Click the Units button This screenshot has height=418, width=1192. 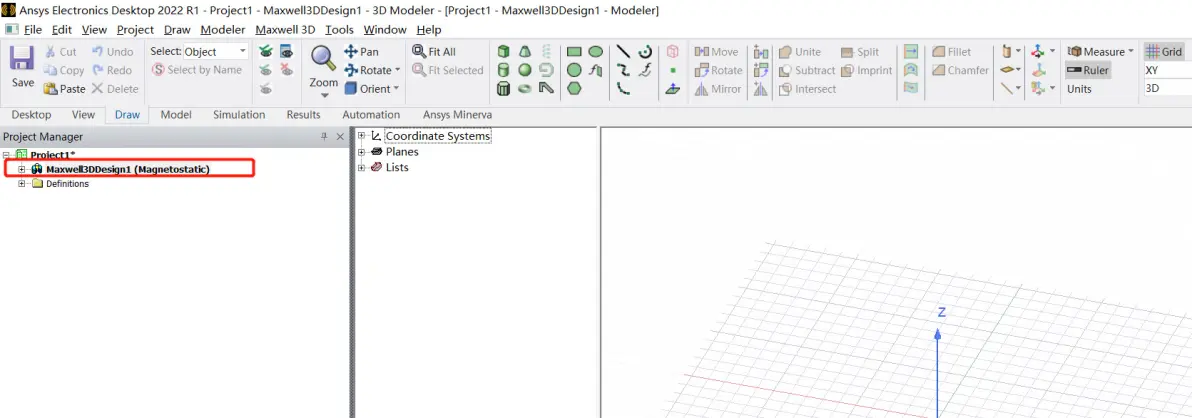pos(1079,88)
